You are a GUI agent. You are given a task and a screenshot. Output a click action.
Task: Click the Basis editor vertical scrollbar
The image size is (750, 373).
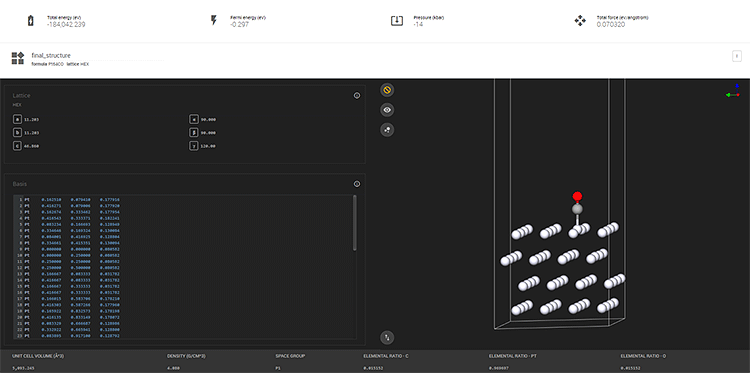point(354,222)
